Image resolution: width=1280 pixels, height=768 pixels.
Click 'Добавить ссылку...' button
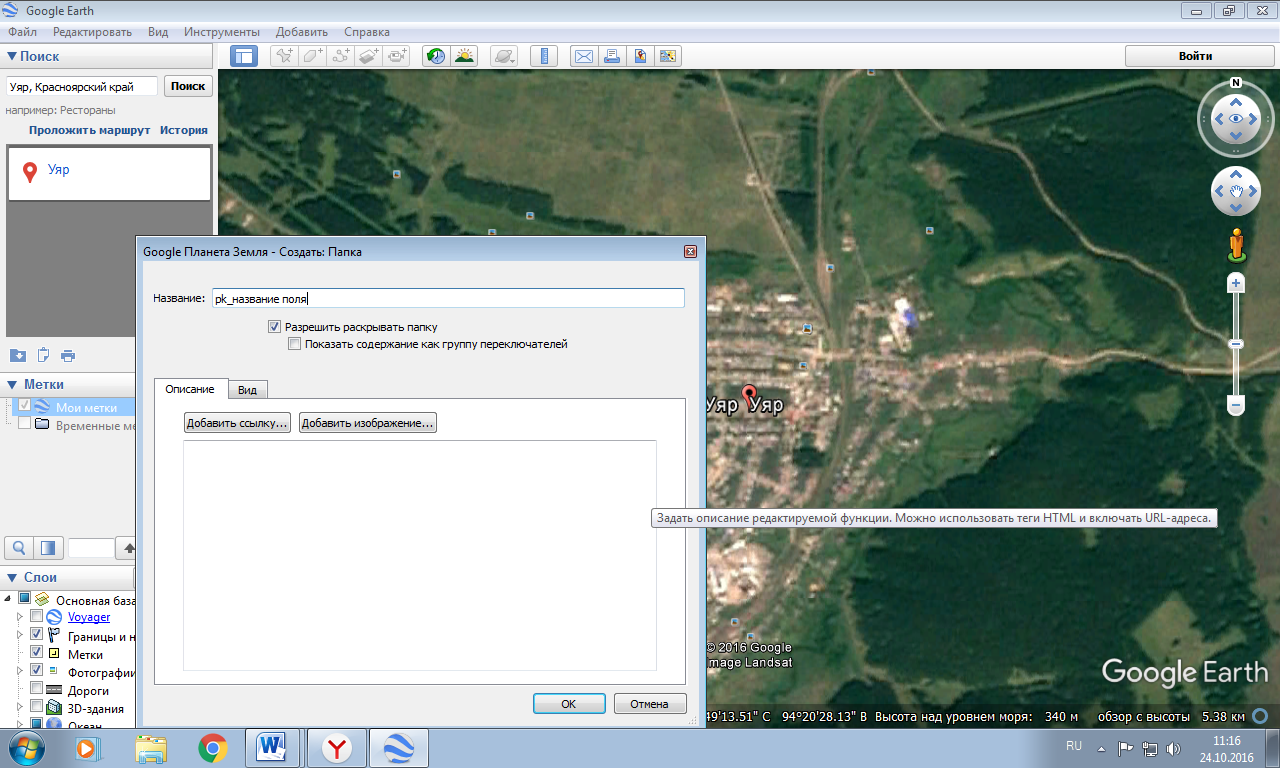click(238, 423)
